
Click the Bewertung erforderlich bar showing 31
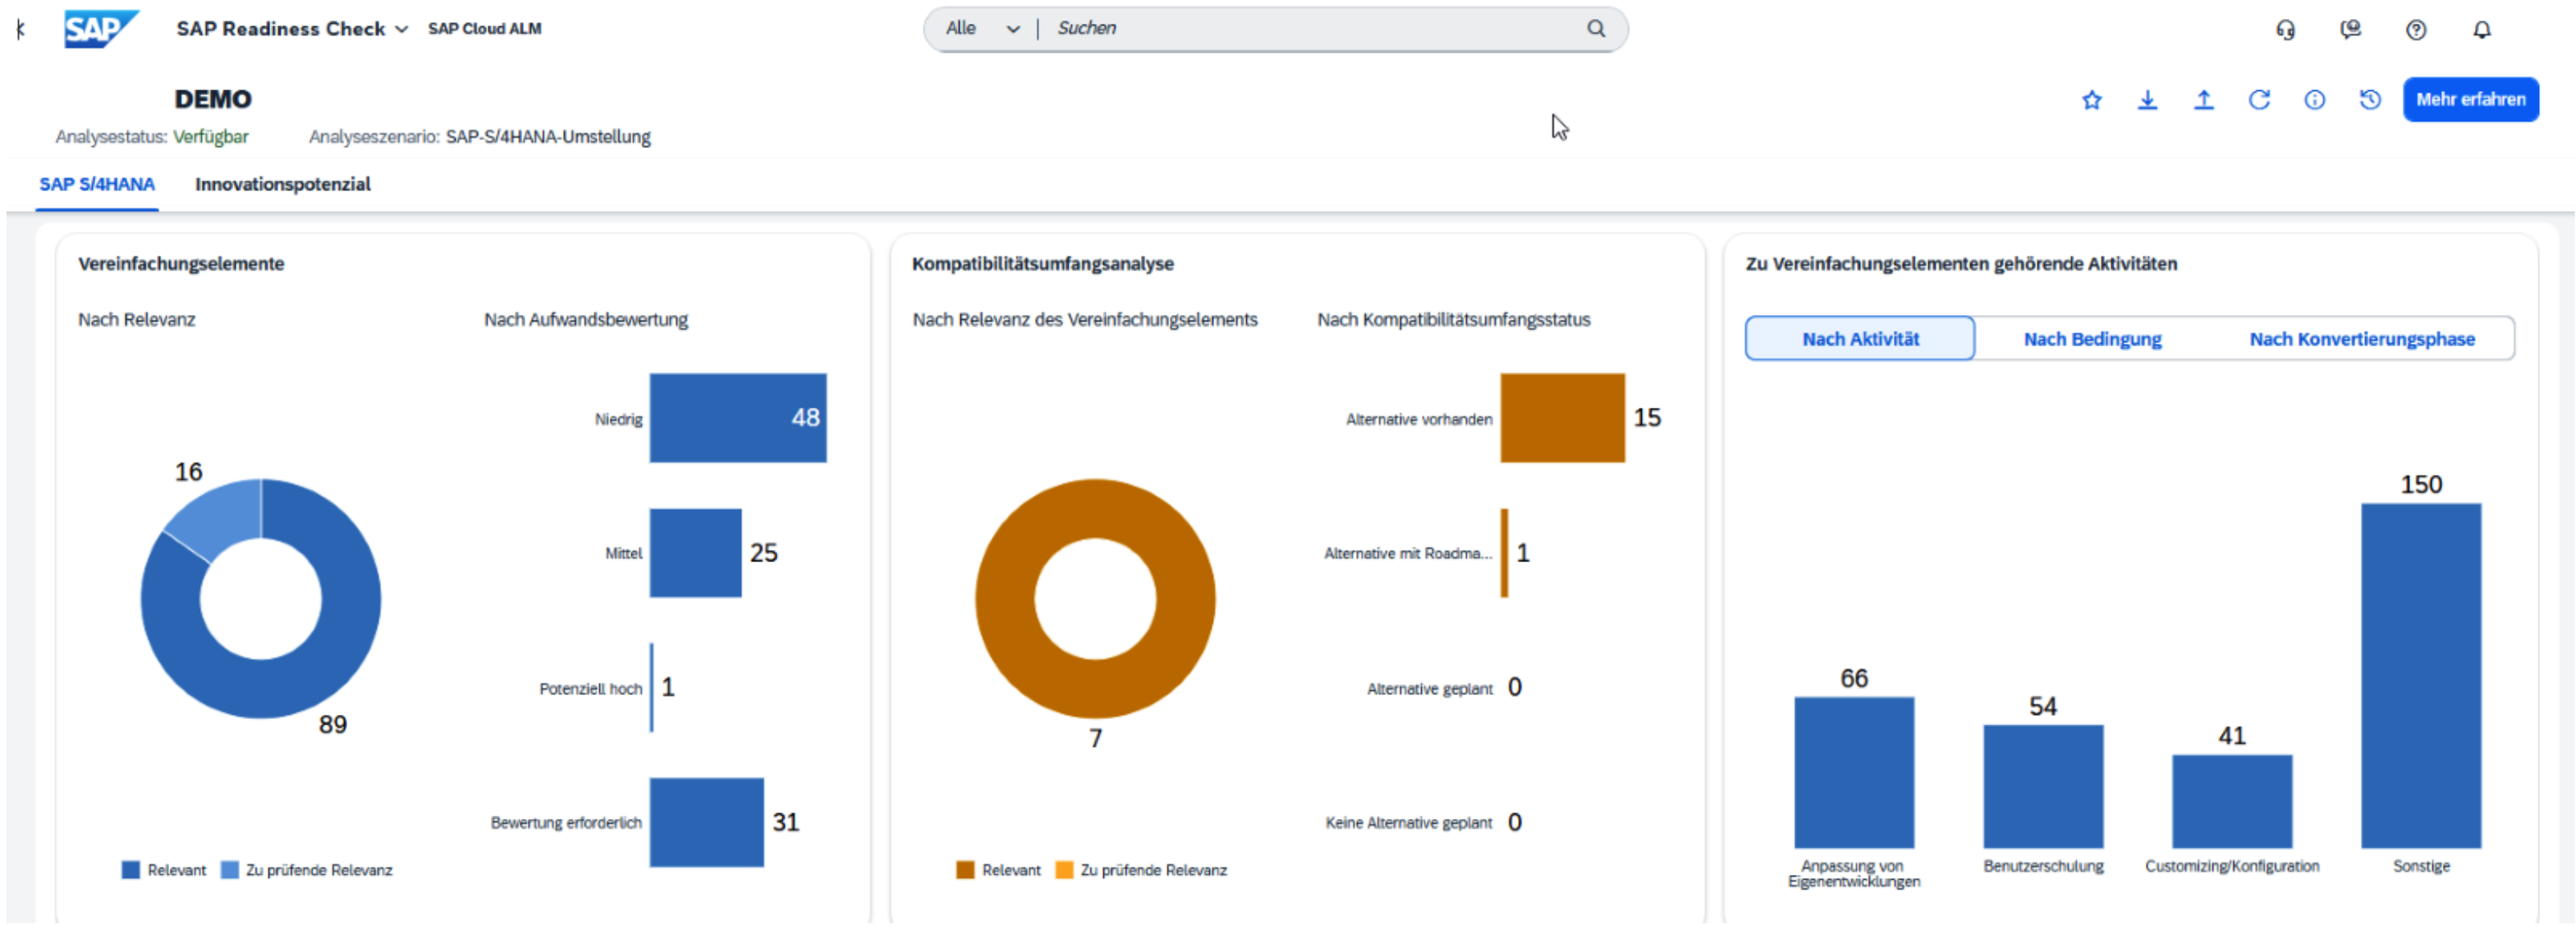(707, 823)
